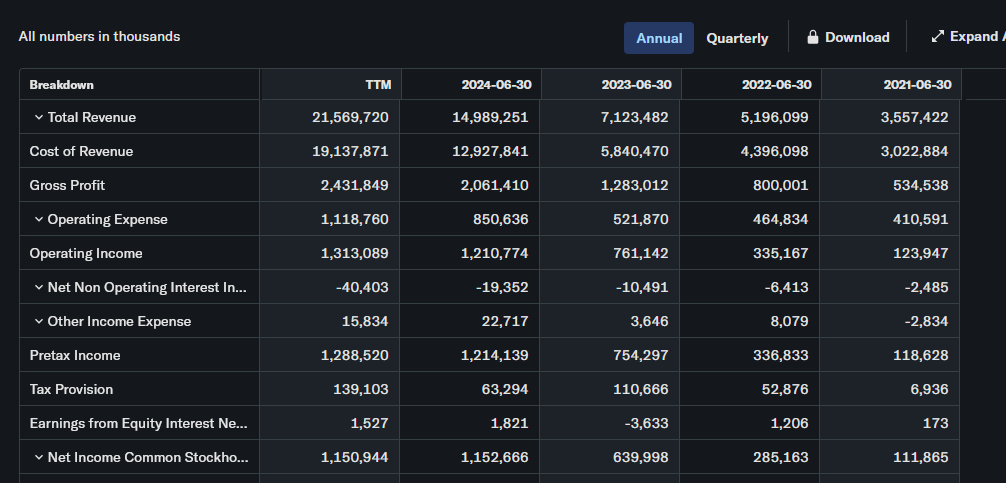Click Cost of Revenue value 12,927,841

click(x=491, y=151)
